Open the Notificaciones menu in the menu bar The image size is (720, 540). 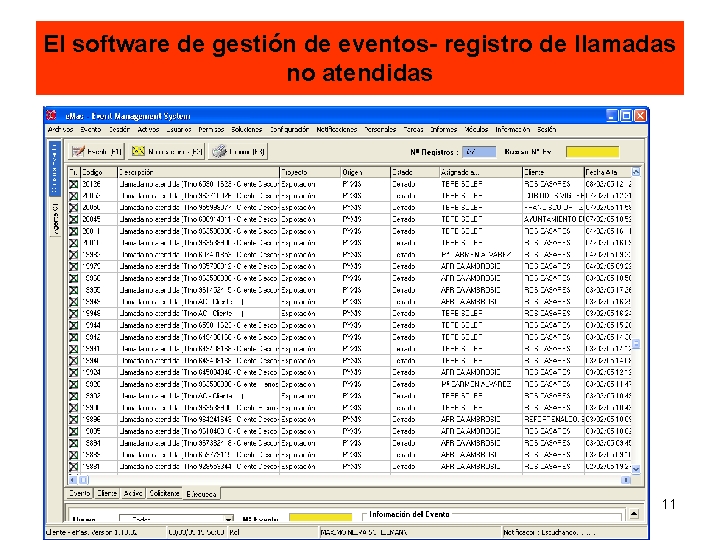click(337, 129)
